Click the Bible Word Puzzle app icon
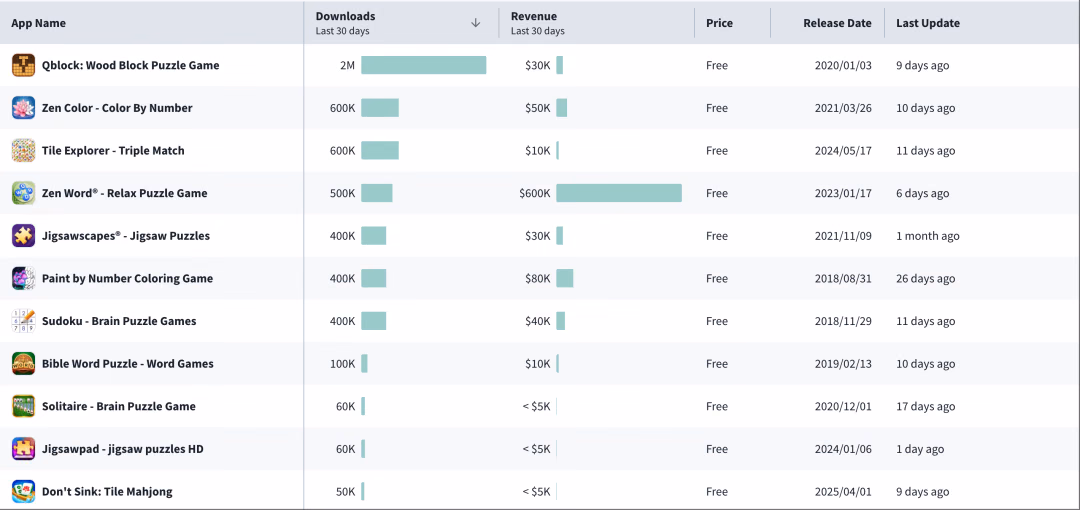 tap(23, 364)
